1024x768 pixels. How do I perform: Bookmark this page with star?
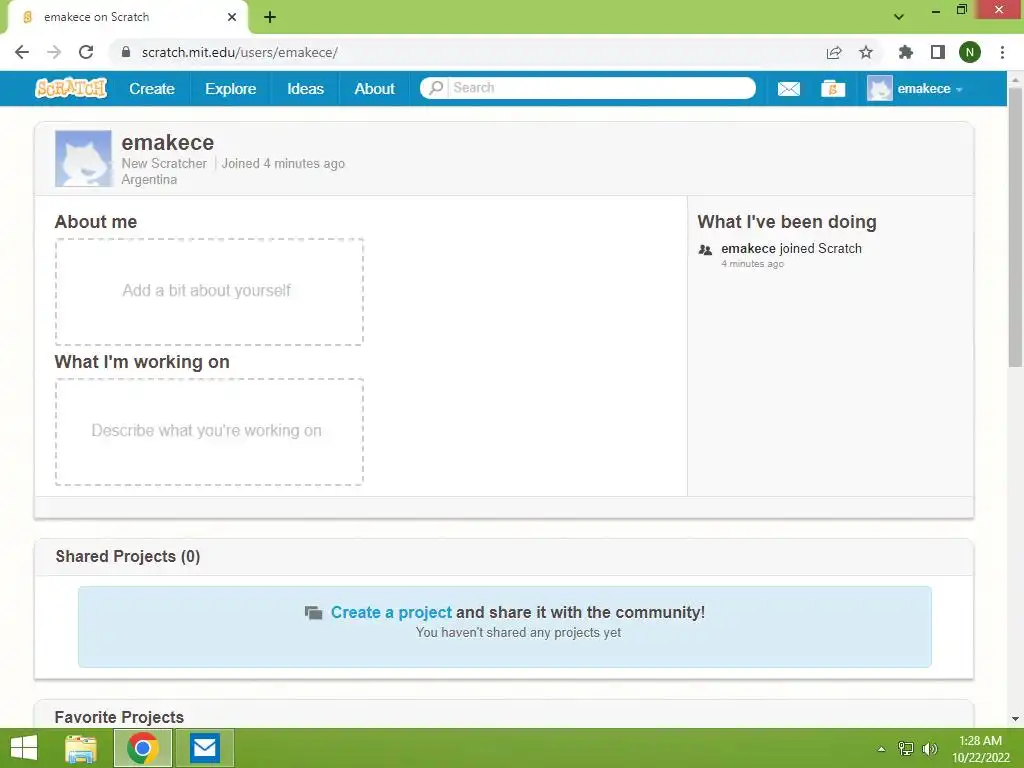866,52
